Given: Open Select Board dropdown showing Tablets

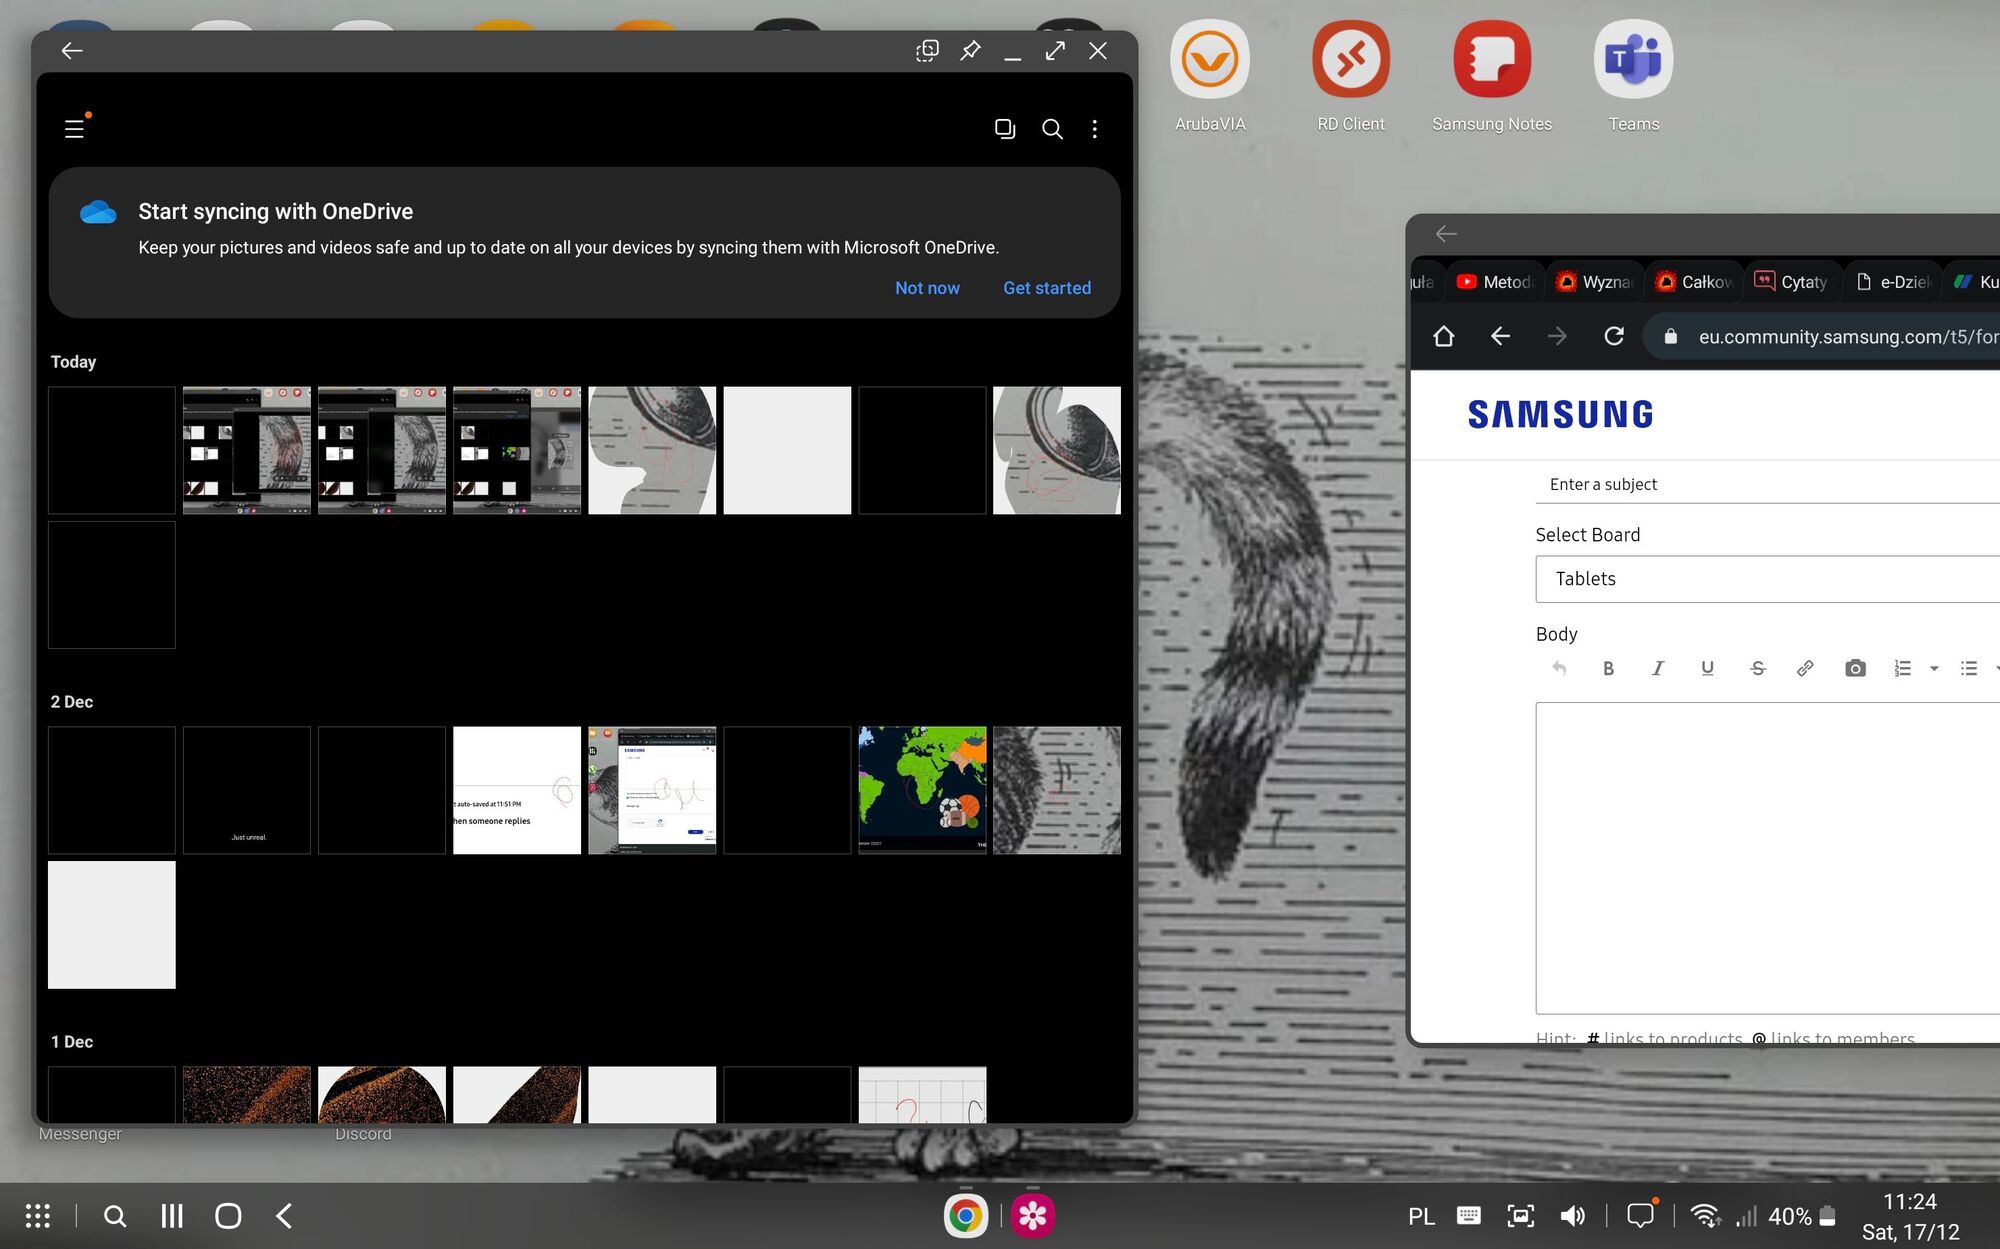Looking at the screenshot, I should [1767, 579].
